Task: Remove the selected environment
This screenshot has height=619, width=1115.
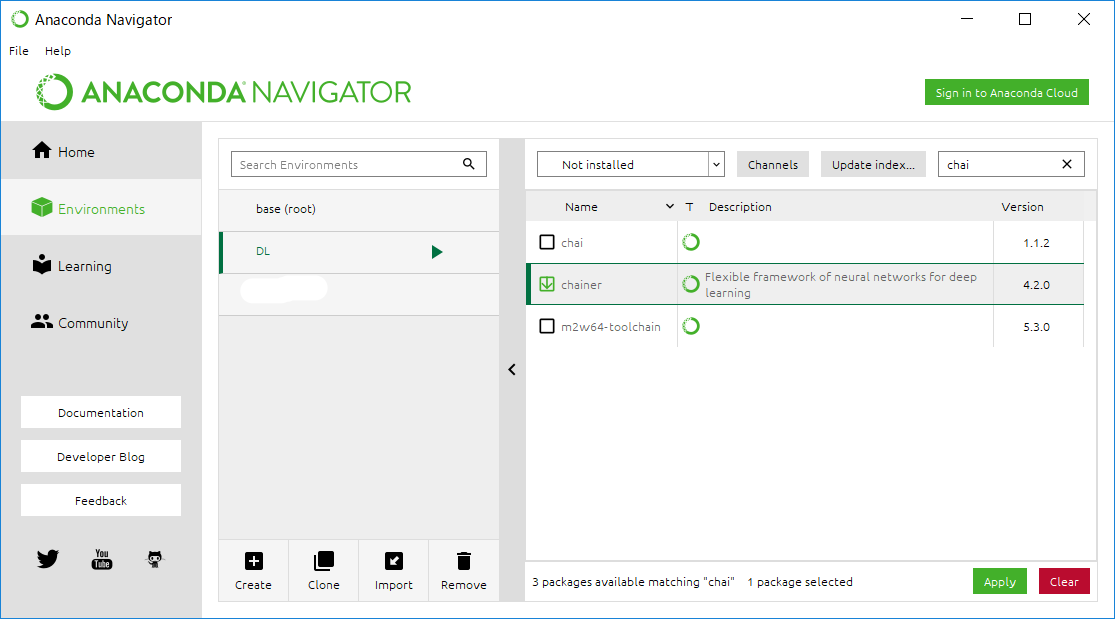Action: coord(463,568)
